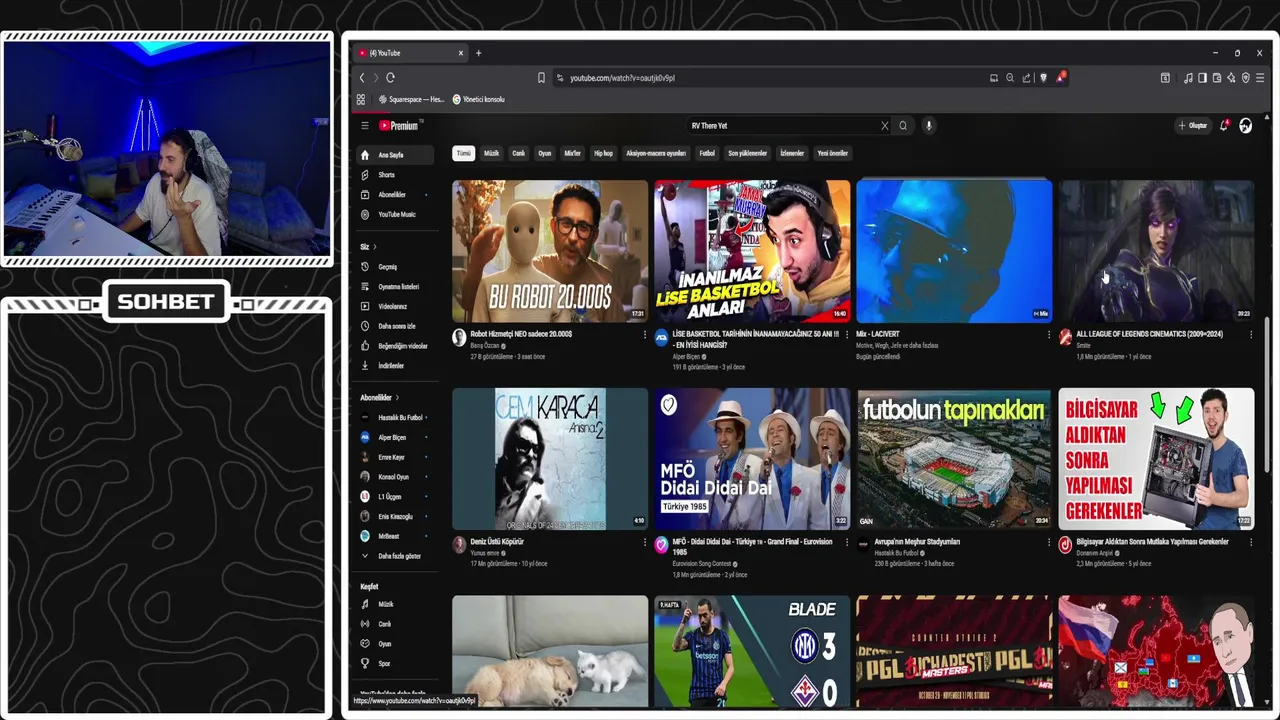Open YouTube Music in the sidebar
The width and height of the screenshot is (1280, 720).
click(395, 215)
